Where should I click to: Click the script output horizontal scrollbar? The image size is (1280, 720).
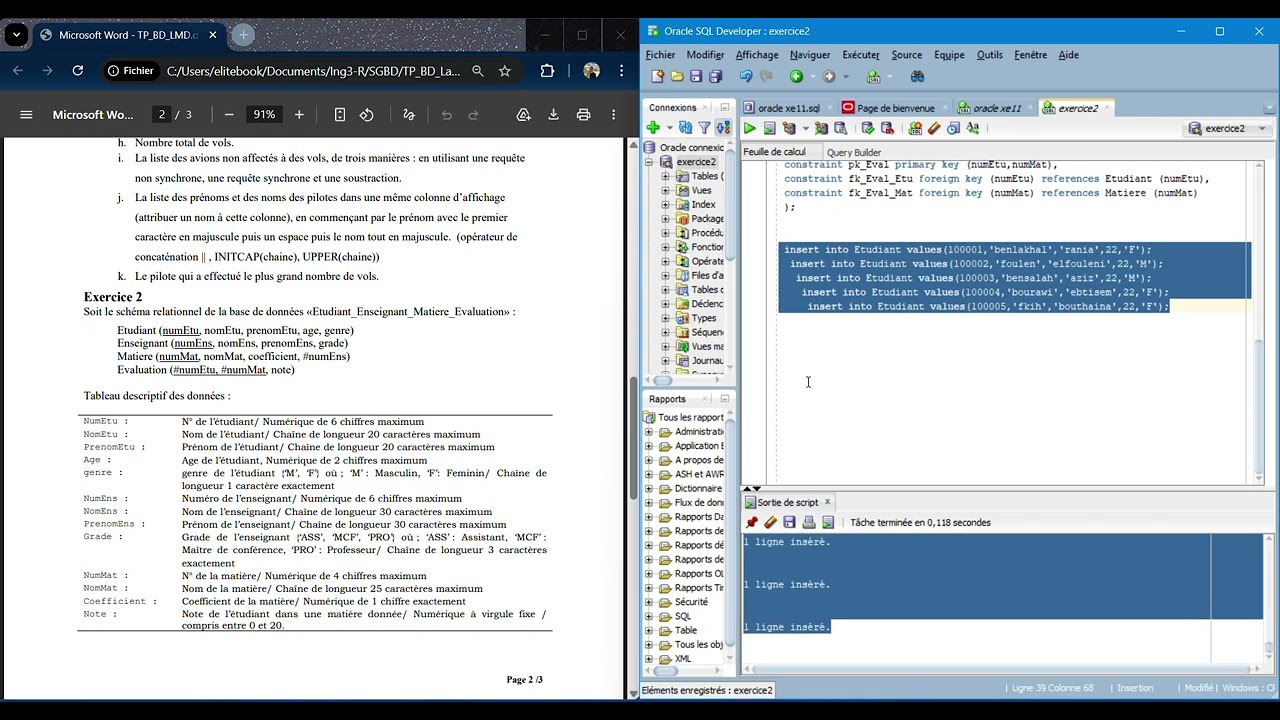click(x=1003, y=669)
